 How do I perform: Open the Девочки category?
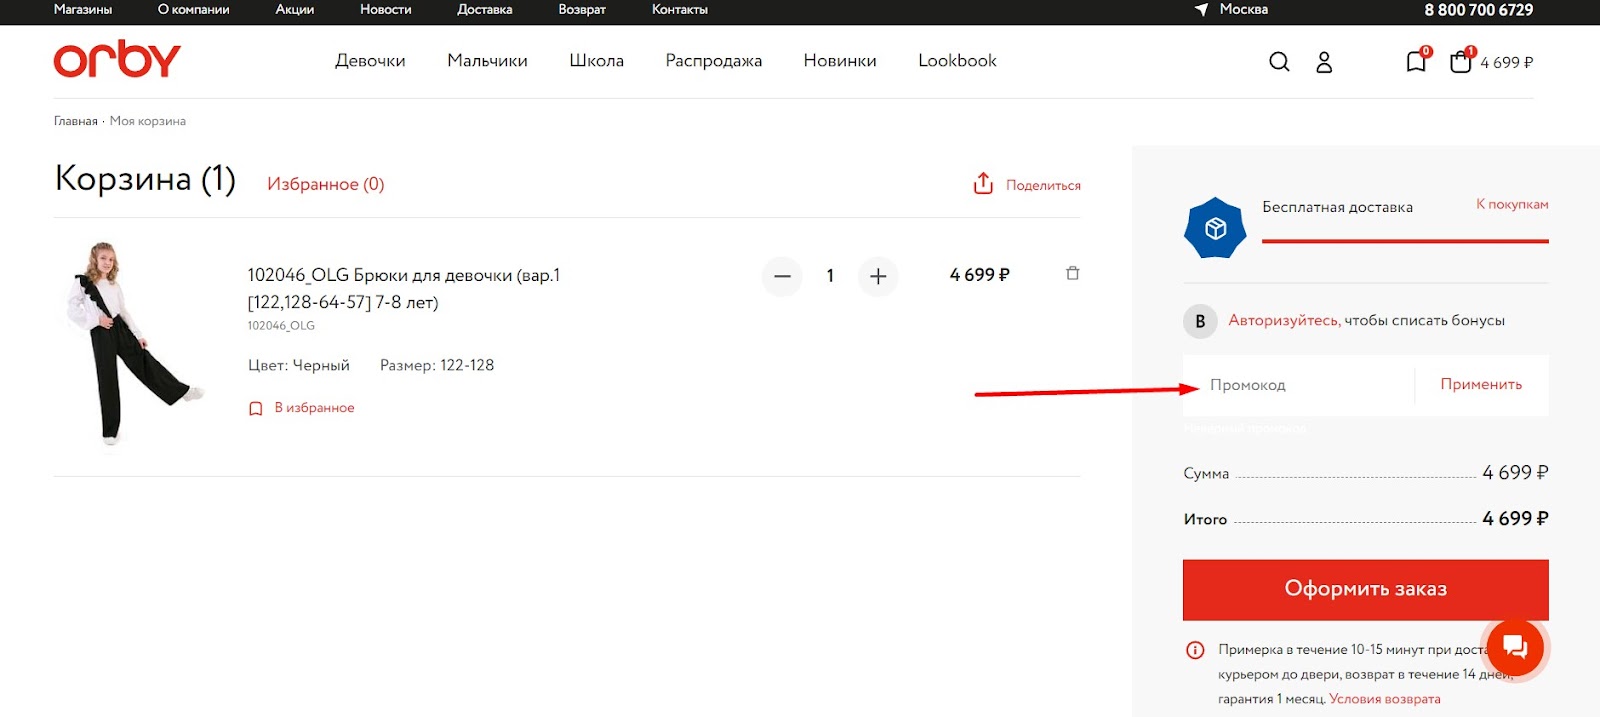370,61
